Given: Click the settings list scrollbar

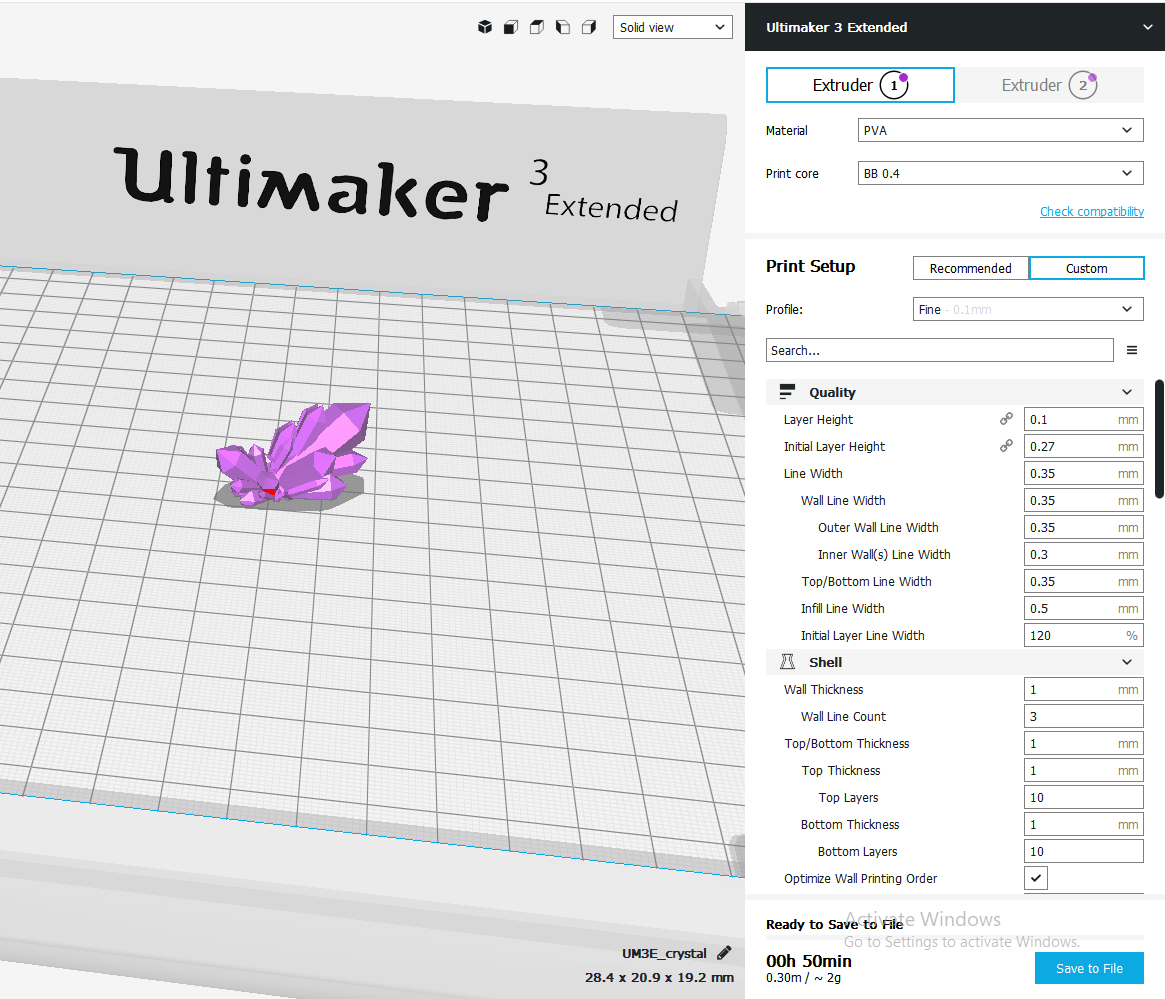Looking at the screenshot, I should pyautogui.click(x=1159, y=440).
